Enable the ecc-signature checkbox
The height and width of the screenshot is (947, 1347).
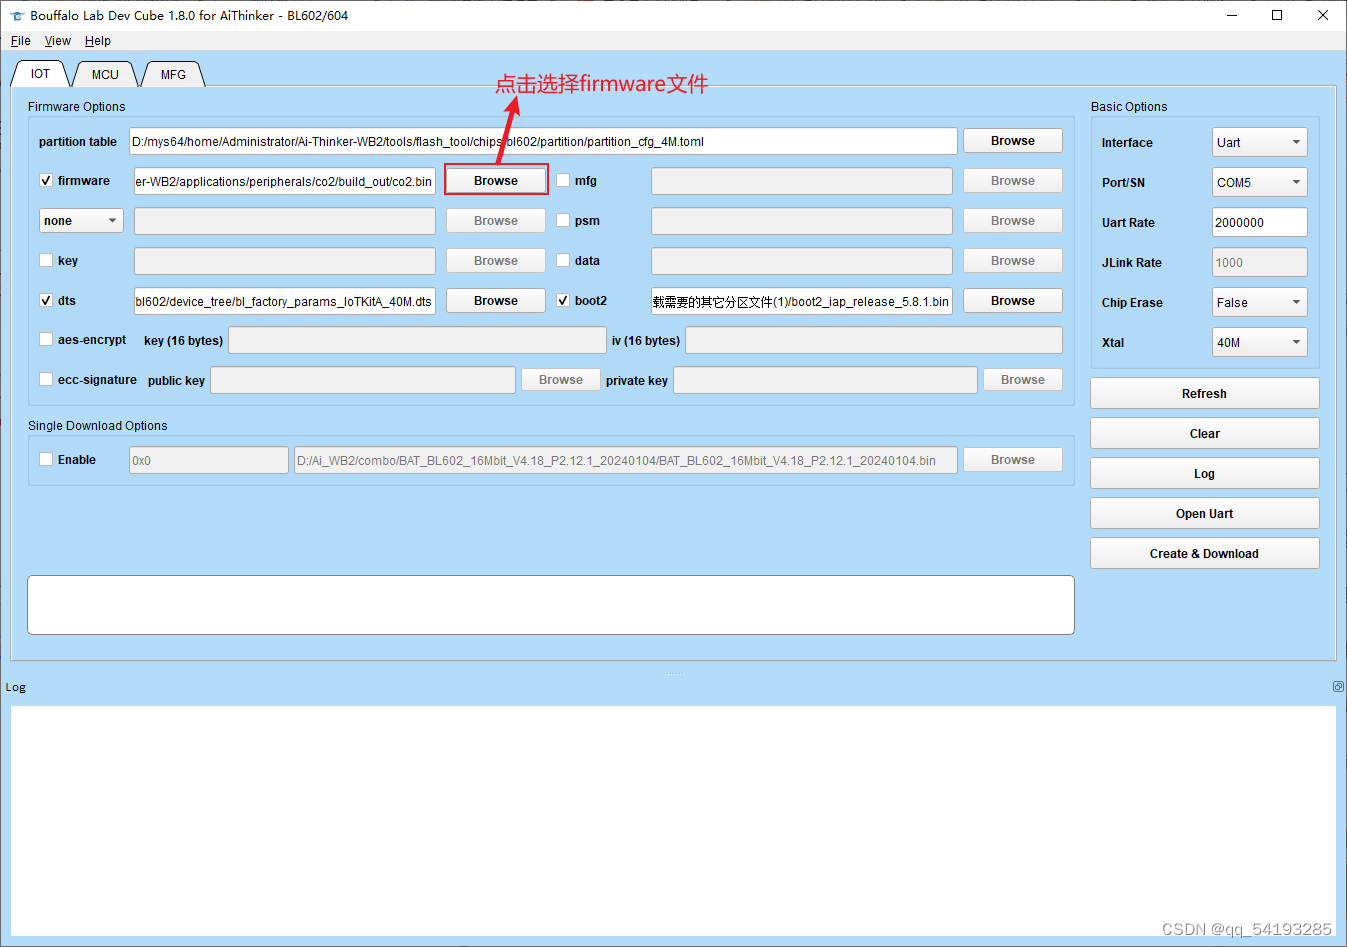point(46,379)
